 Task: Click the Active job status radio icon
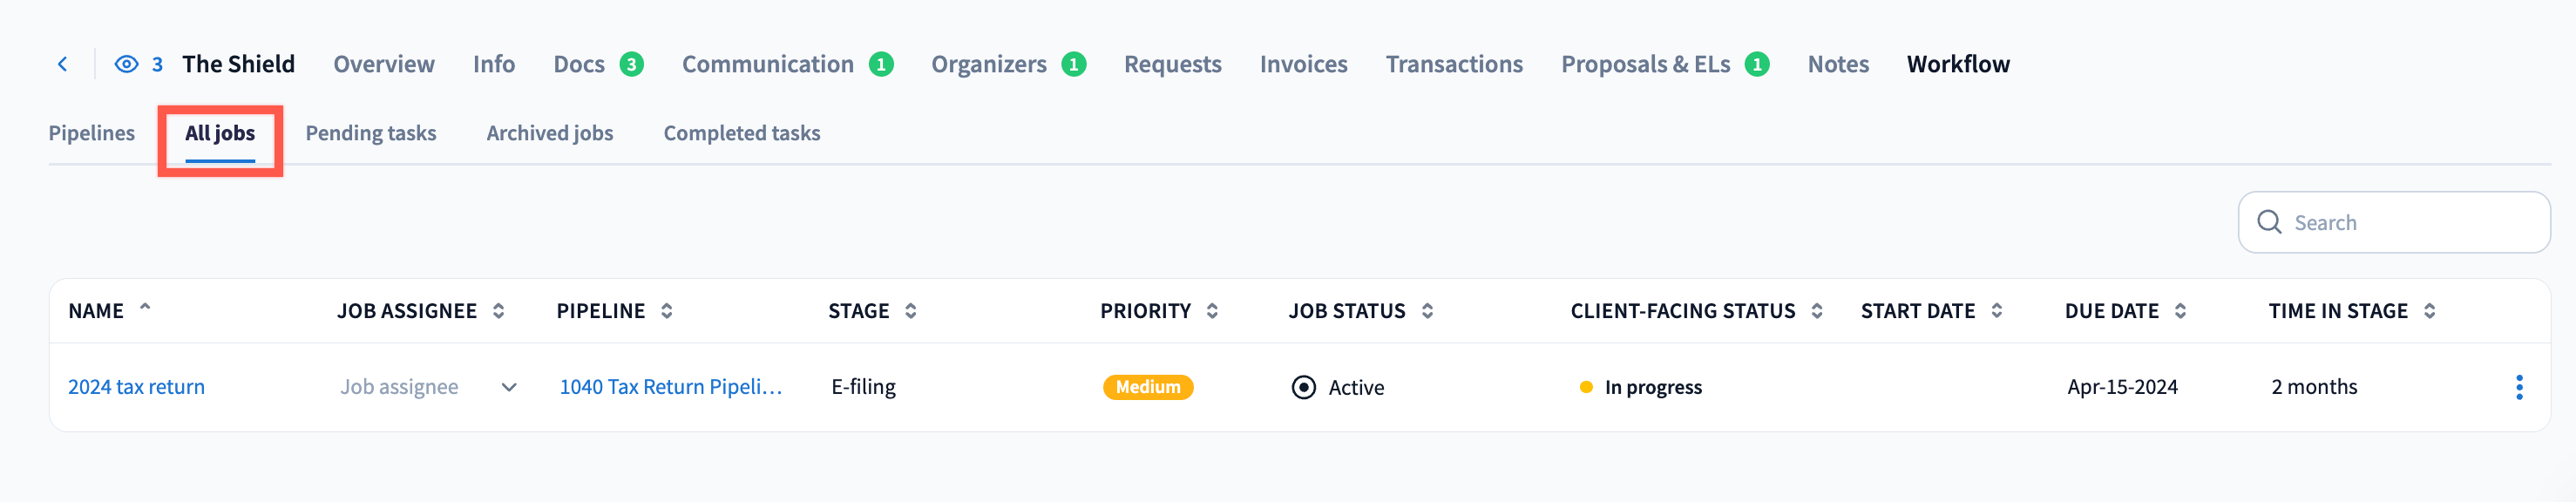pos(1303,387)
